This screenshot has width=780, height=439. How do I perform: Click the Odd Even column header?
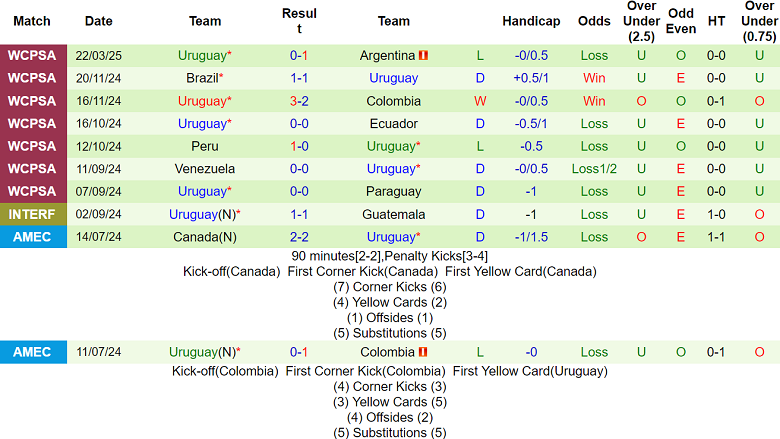coord(681,21)
